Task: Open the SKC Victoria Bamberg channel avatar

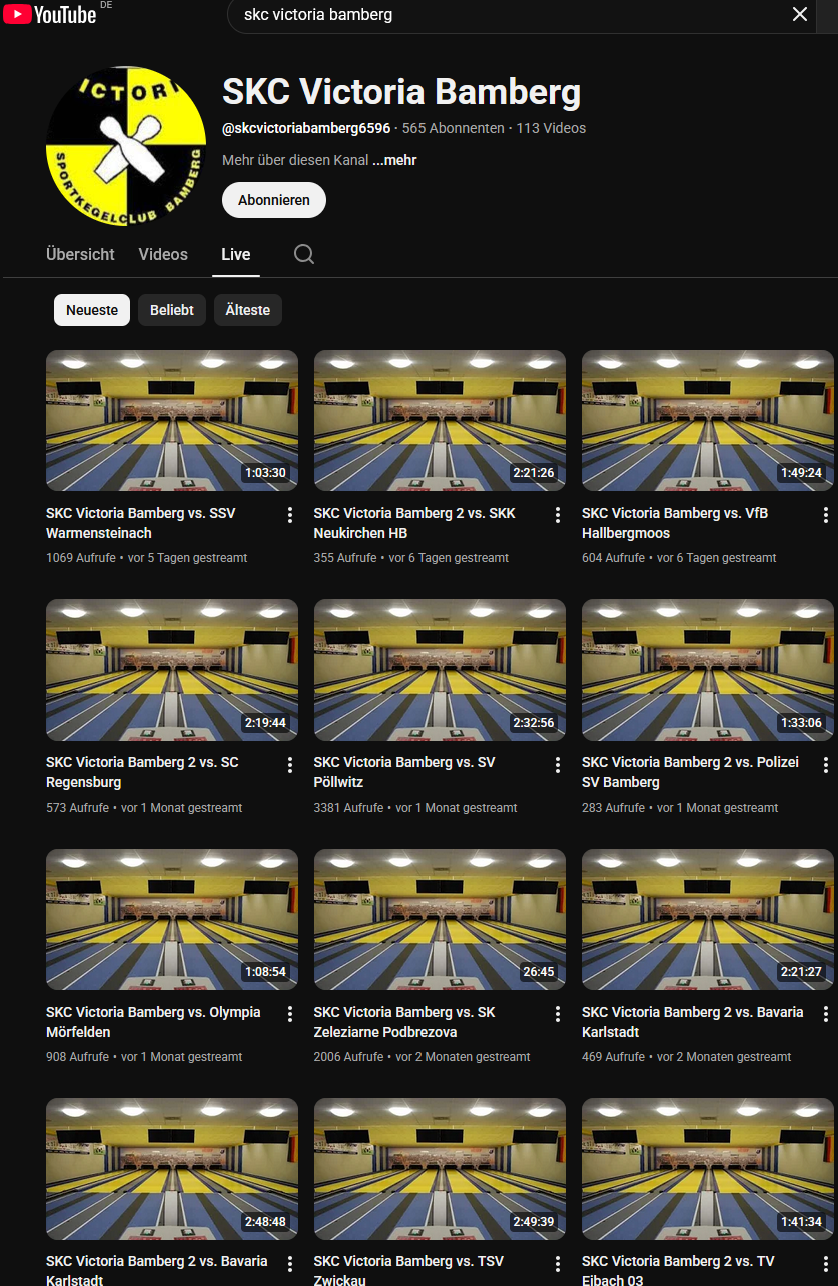Action: tap(125, 146)
